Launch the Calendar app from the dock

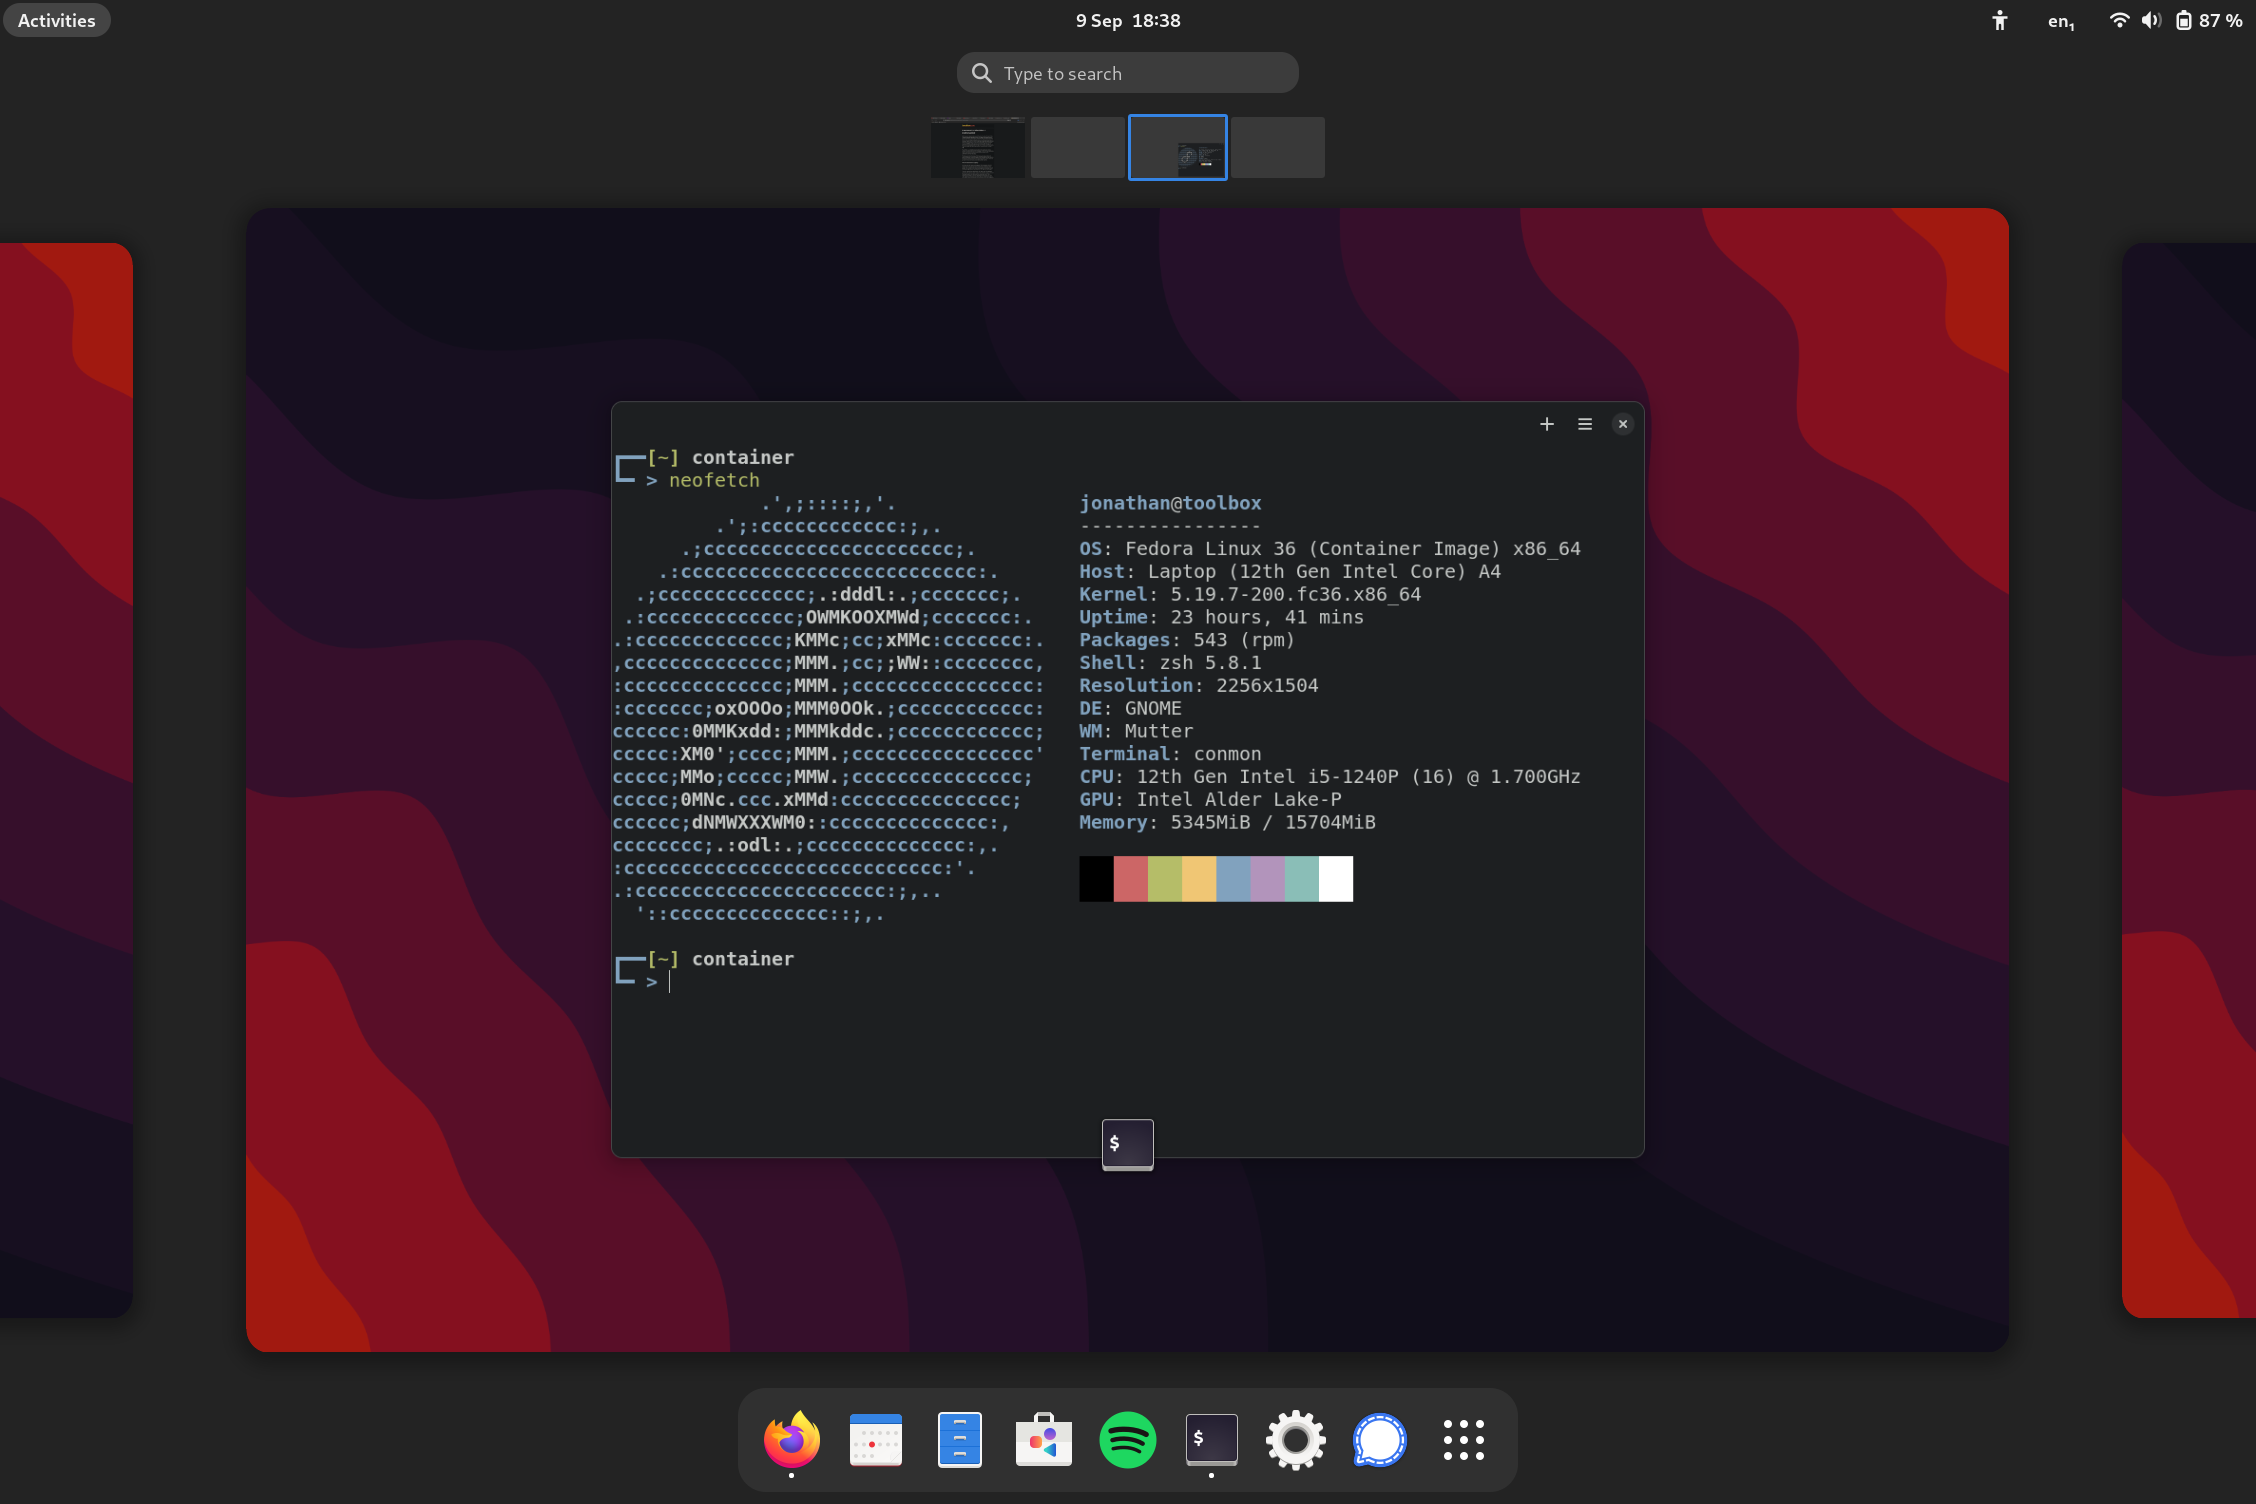(x=875, y=1440)
